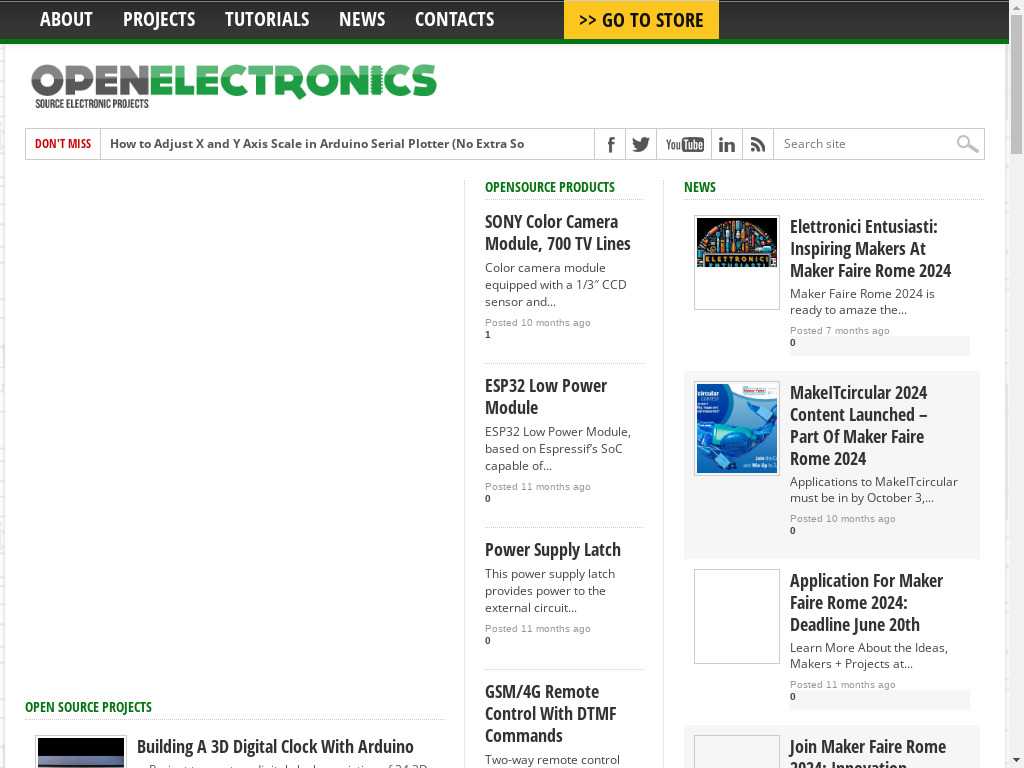Click 'Posted 10 months ago' under SONY Camera
Screen dimensions: 1024x768
[x=537, y=323]
